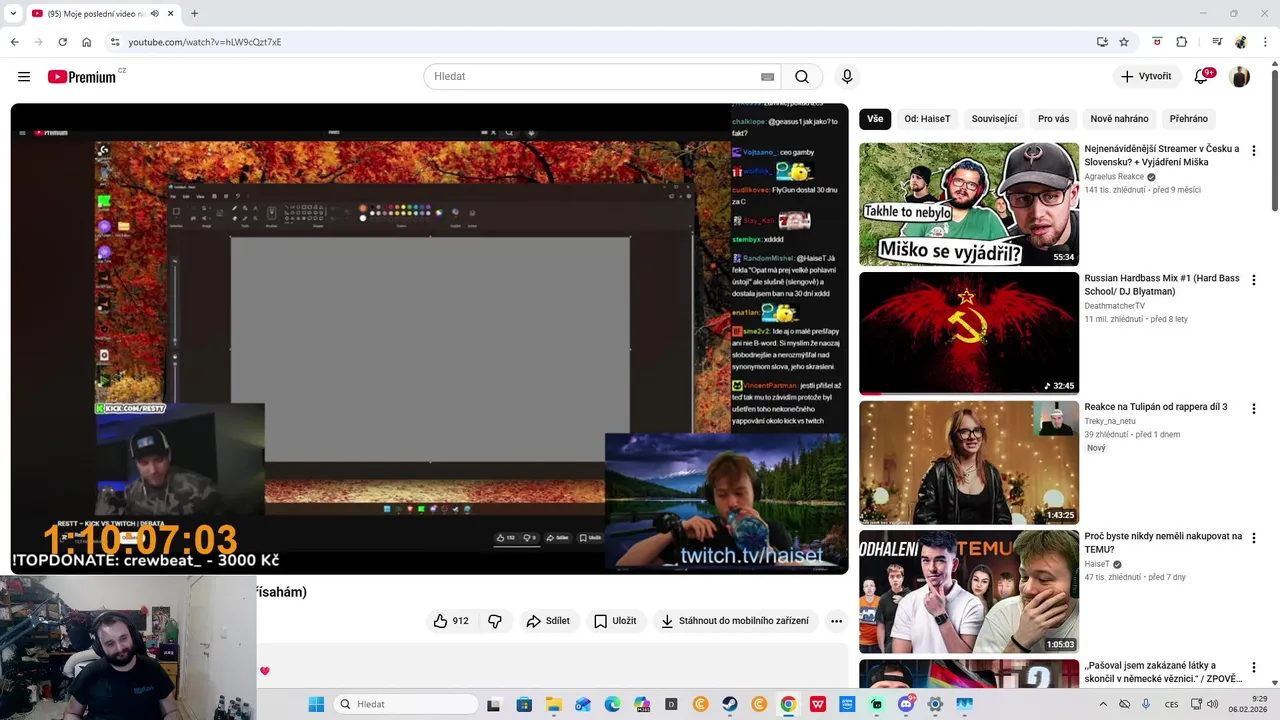The height and width of the screenshot is (720, 1280).
Task: Select the Vše filter chip
Action: pos(875,119)
